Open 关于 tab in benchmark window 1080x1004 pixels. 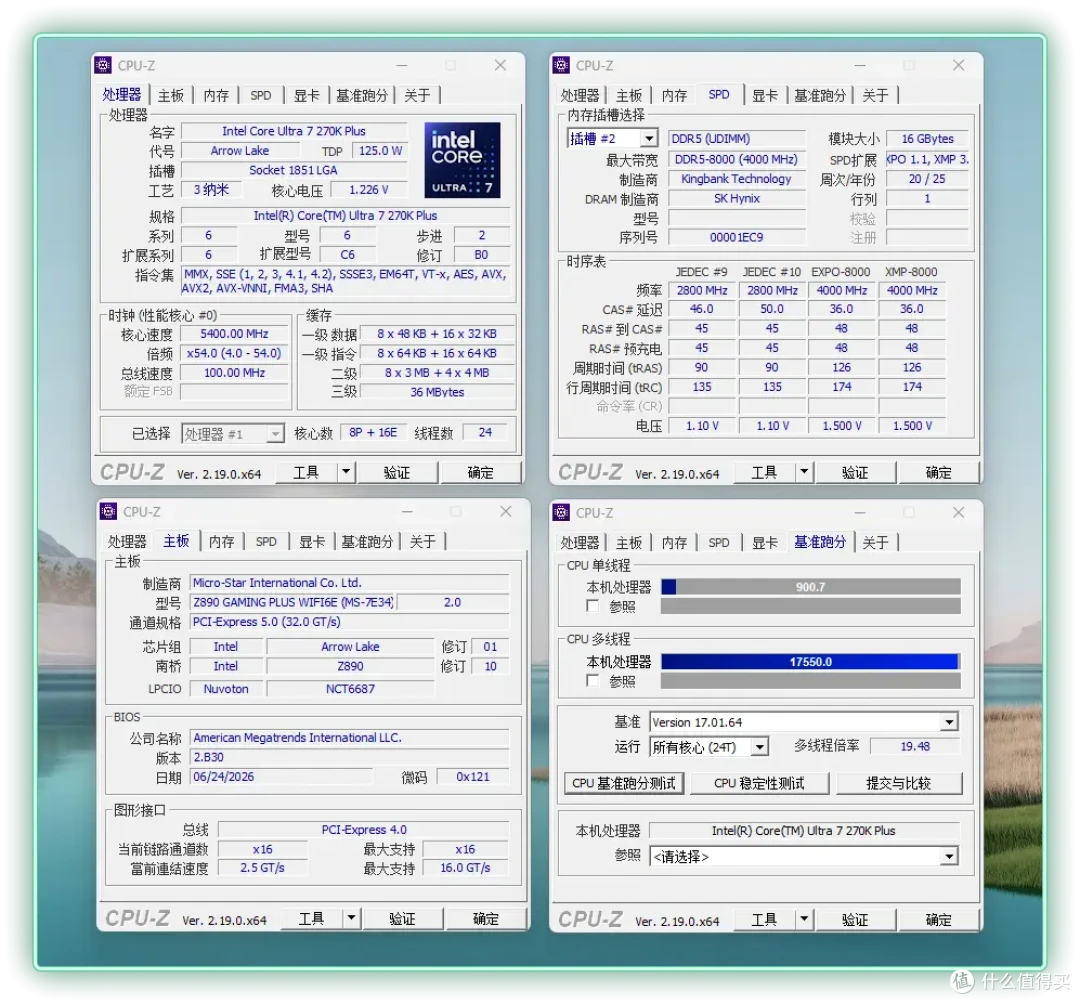click(875, 542)
